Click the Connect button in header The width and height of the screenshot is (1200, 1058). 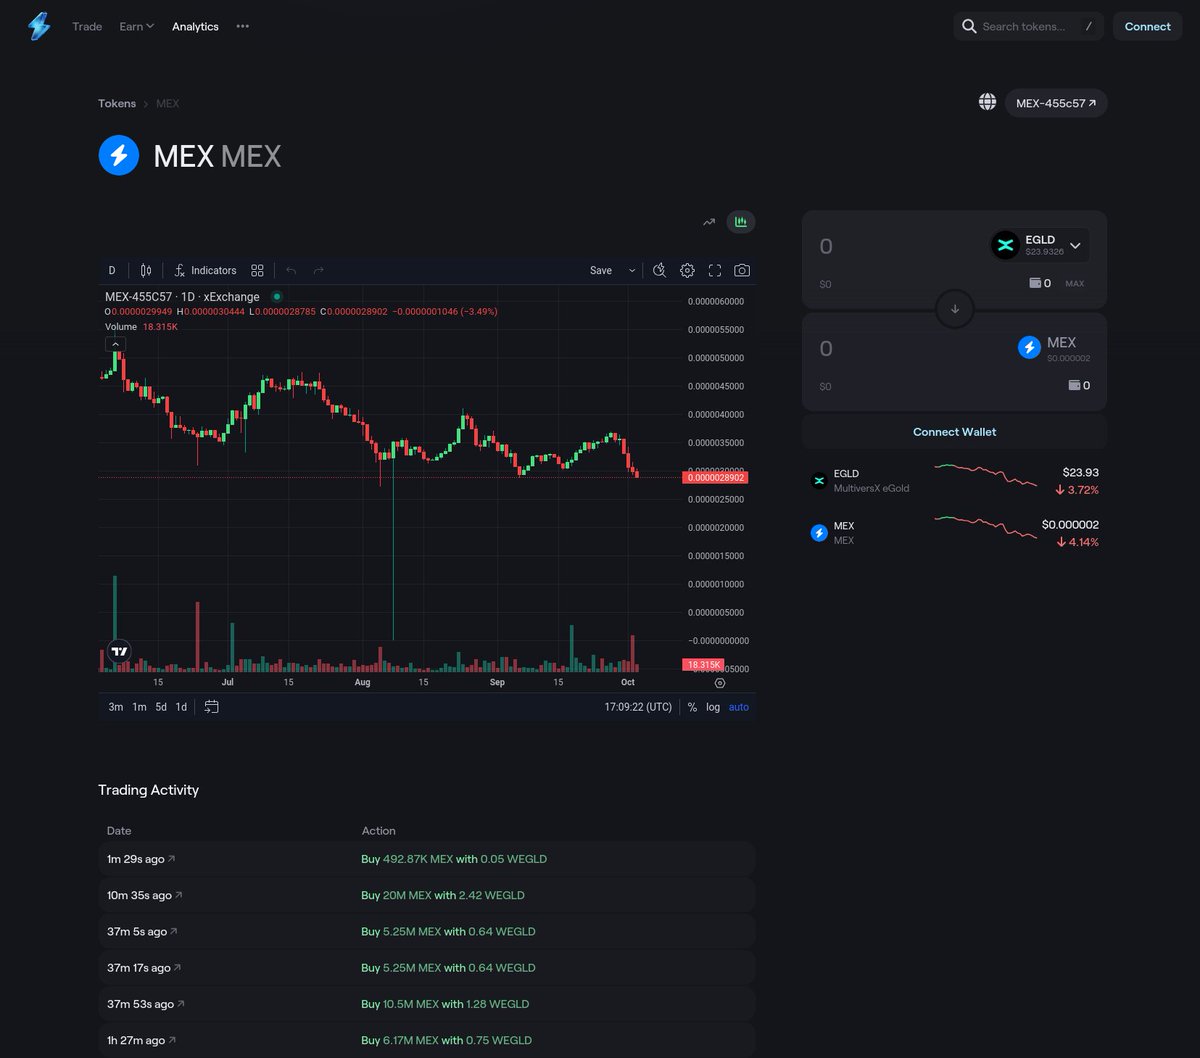(1147, 26)
